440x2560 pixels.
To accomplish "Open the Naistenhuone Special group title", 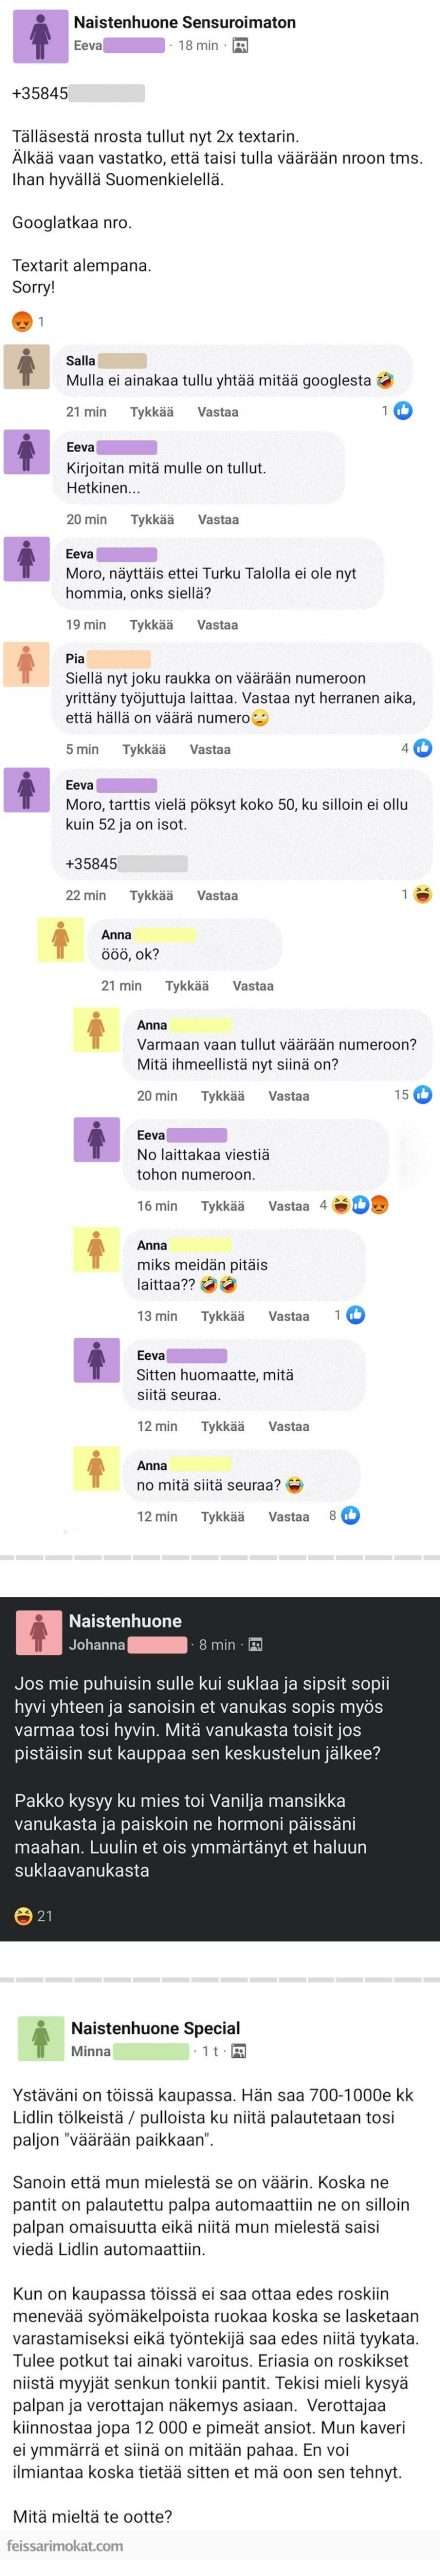I will coord(155,2028).
